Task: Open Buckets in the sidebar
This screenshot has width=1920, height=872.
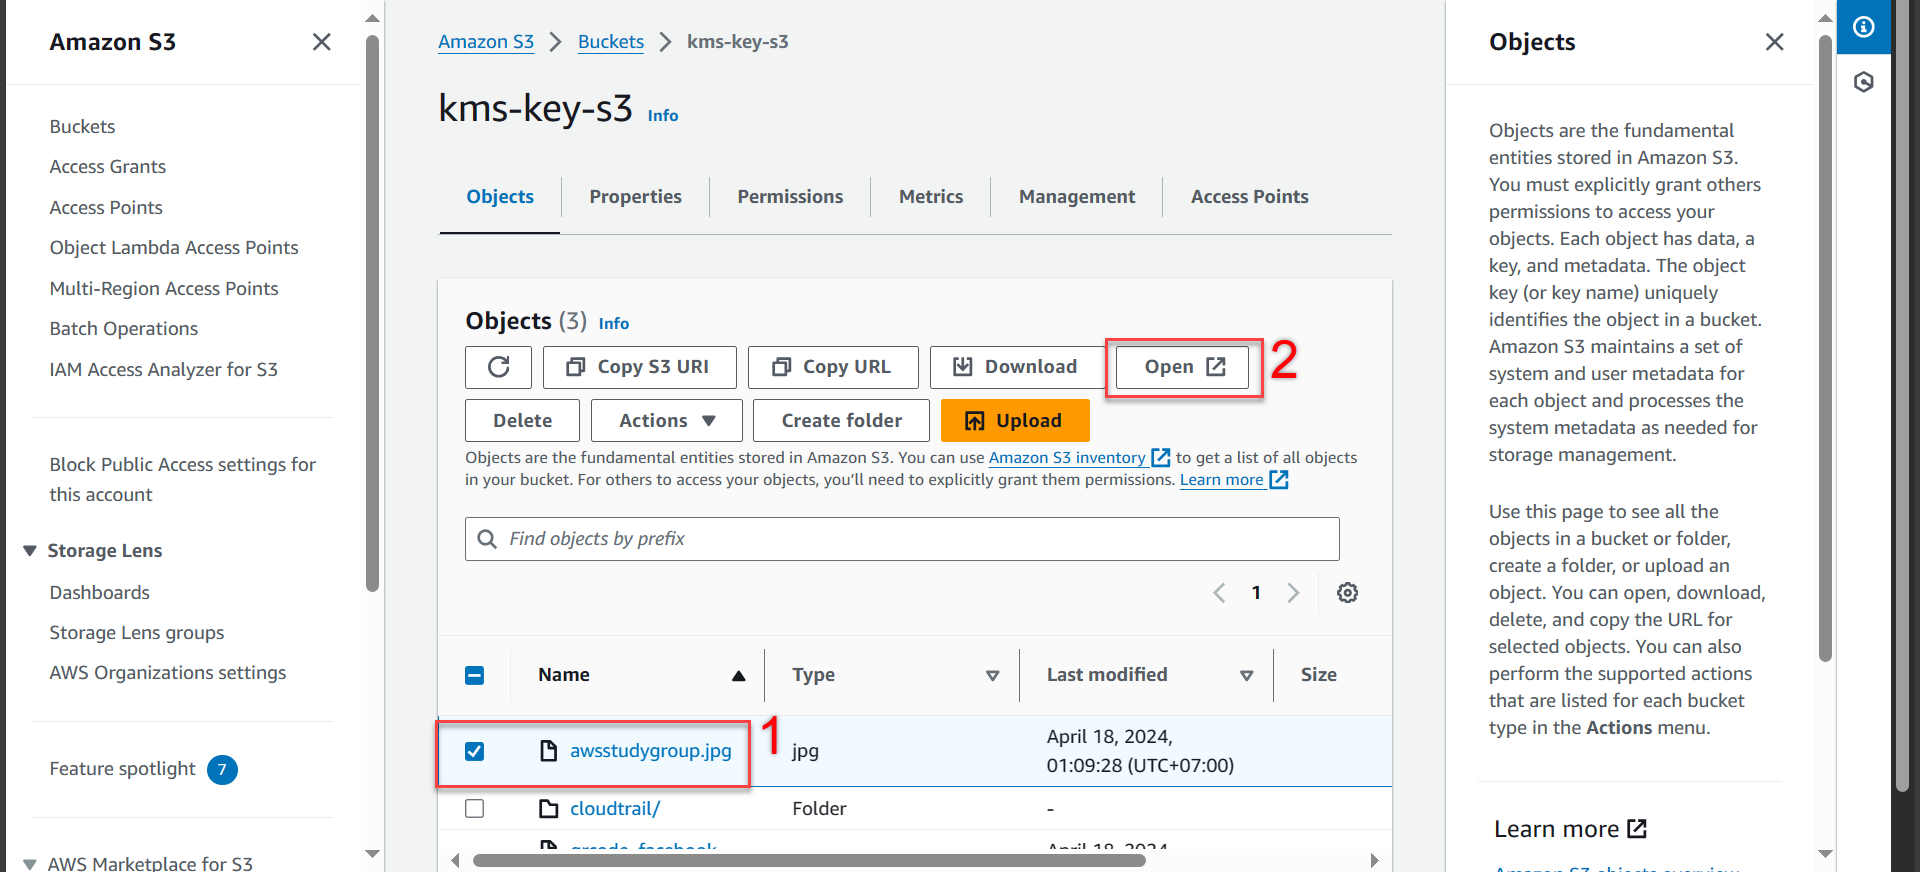Action: coord(82,127)
